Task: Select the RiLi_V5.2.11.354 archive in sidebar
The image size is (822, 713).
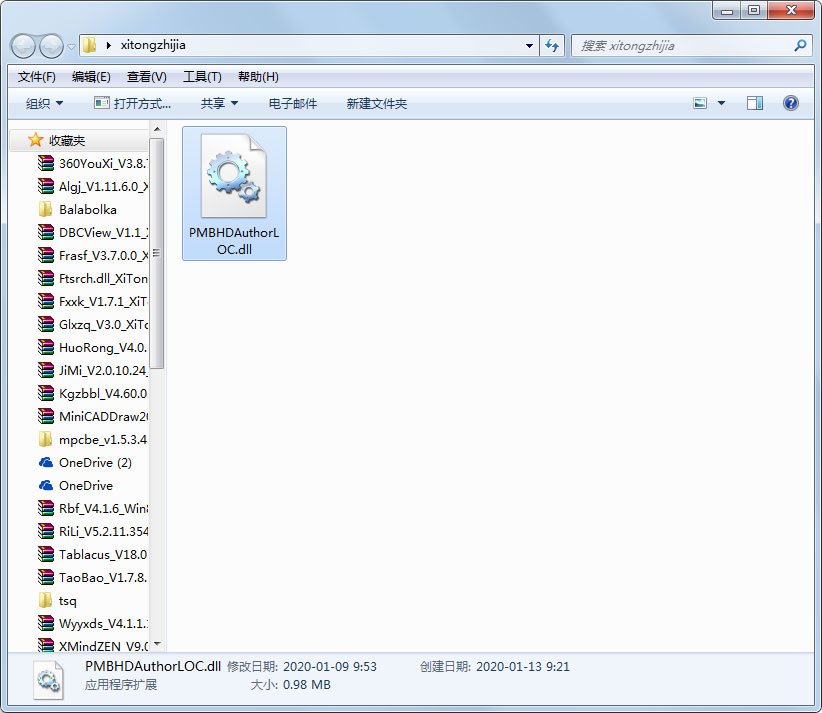Action: 92,532
